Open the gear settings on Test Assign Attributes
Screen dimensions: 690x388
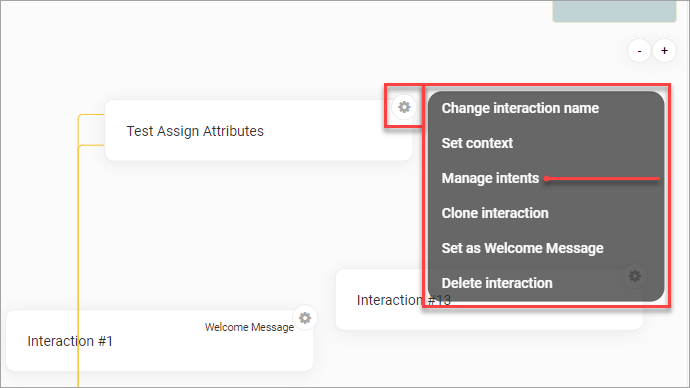(x=404, y=107)
